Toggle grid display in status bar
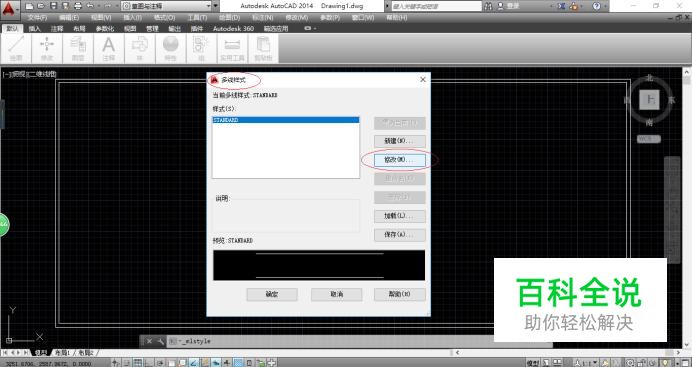 pos(138,363)
